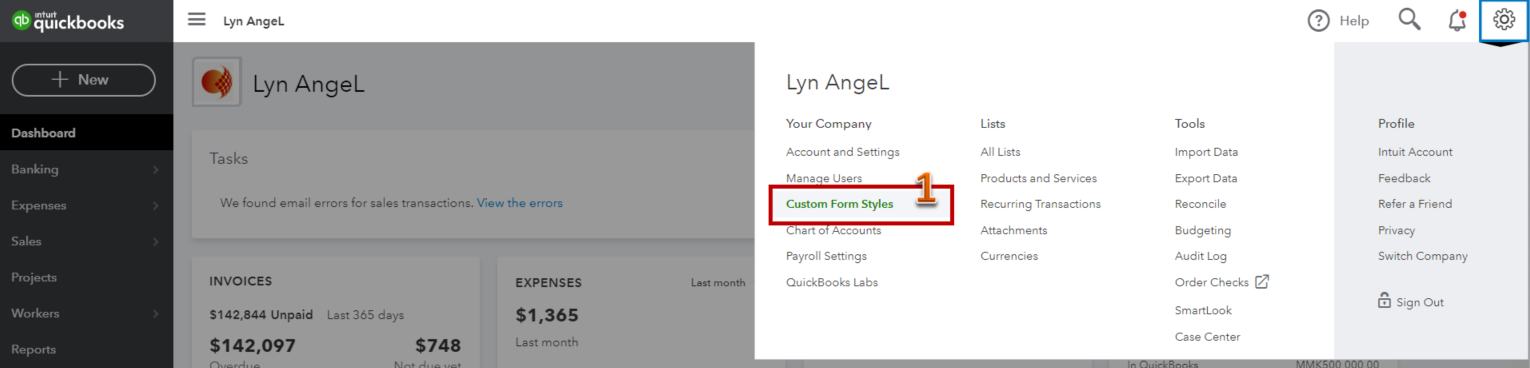Image resolution: width=1530 pixels, height=368 pixels.
Task: Click the search magnifier icon
Action: (x=1409, y=20)
